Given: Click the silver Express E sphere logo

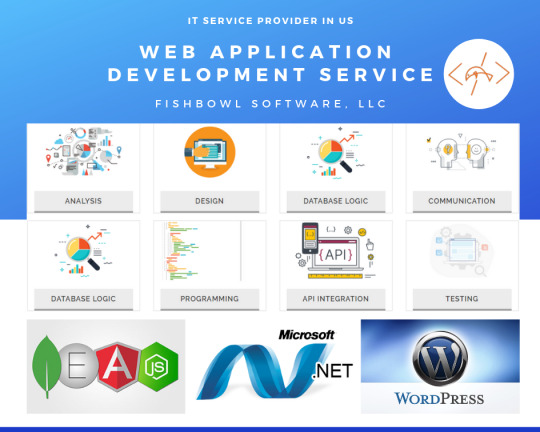Looking at the screenshot, I should coord(77,366).
